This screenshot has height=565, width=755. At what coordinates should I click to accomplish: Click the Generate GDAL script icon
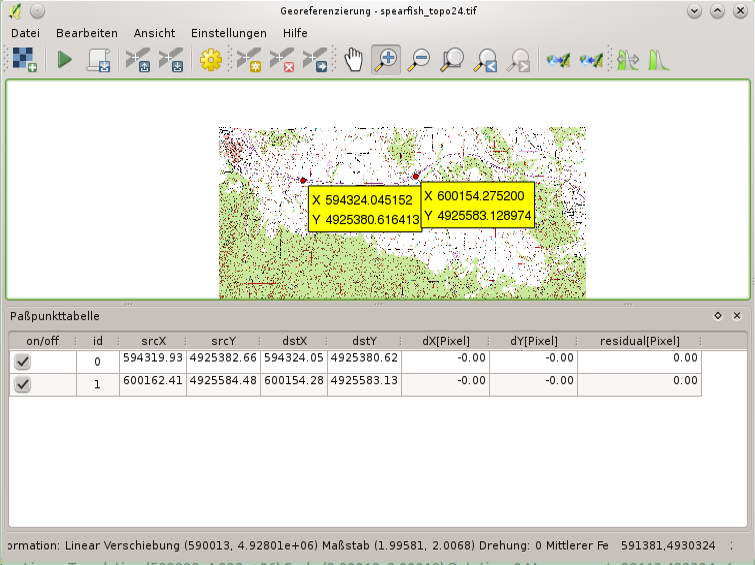point(99,60)
